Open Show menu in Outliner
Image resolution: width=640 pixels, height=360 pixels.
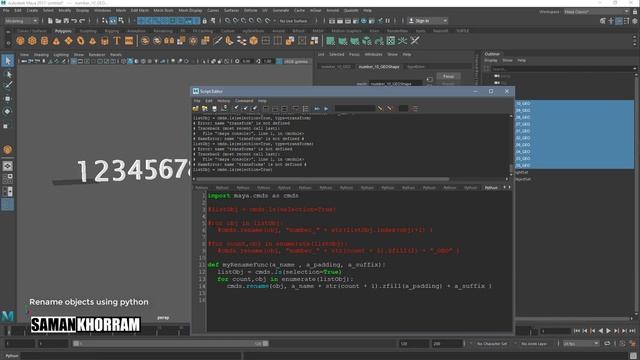pyautogui.click(x=507, y=60)
